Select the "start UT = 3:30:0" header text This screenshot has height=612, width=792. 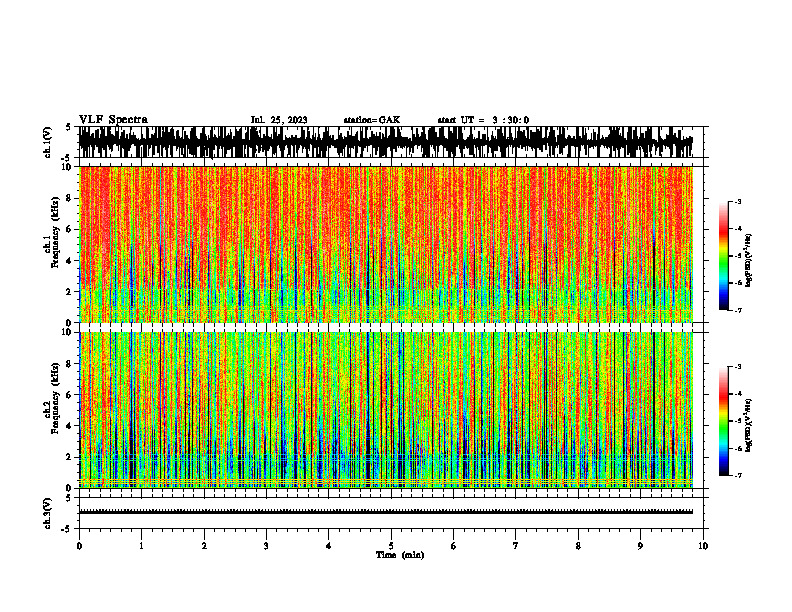[483, 120]
